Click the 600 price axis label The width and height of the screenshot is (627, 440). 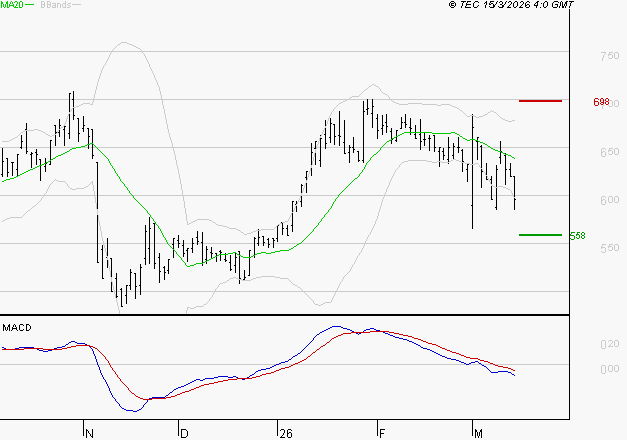pos(610,200)
